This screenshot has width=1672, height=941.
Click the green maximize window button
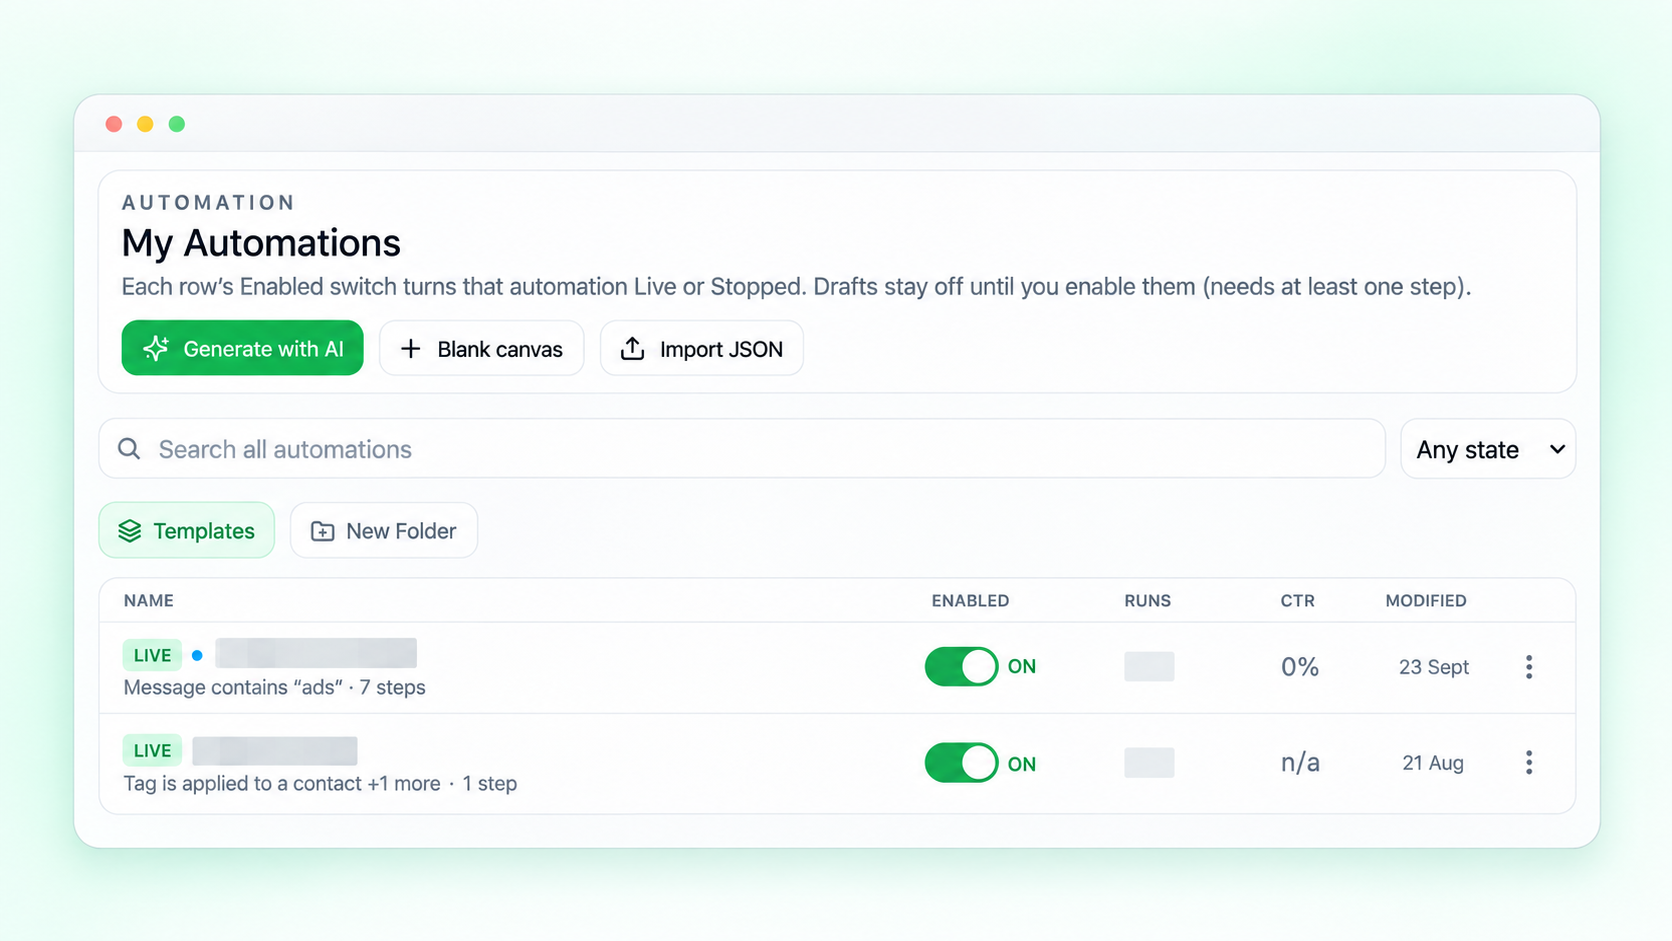(x=177, y=124)
